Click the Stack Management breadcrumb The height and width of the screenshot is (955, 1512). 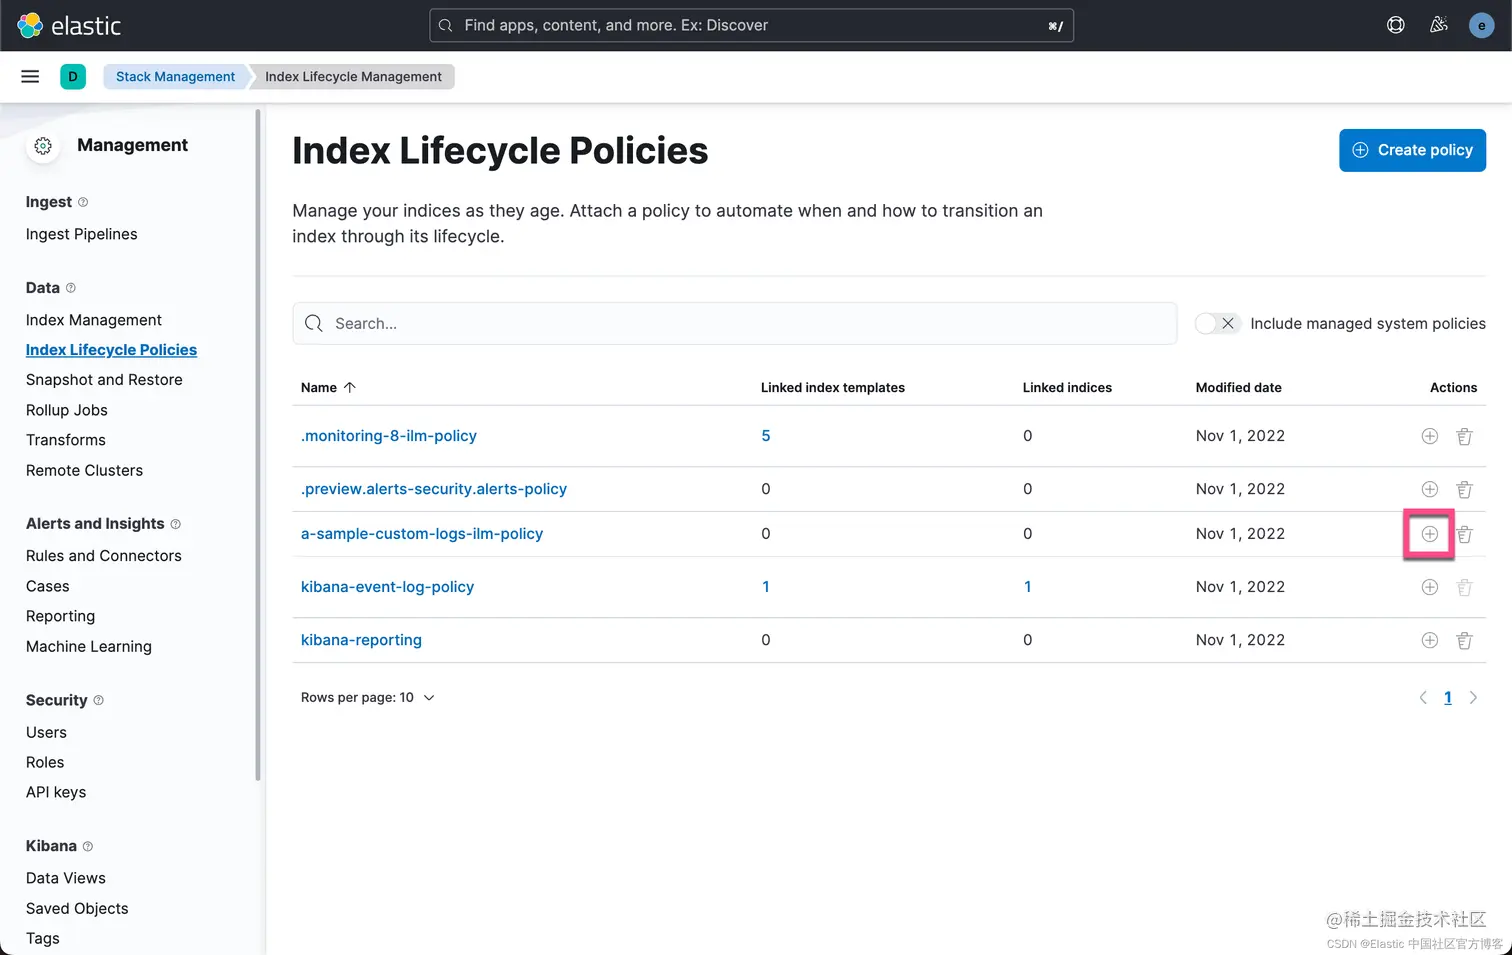[x=175, y=77]
